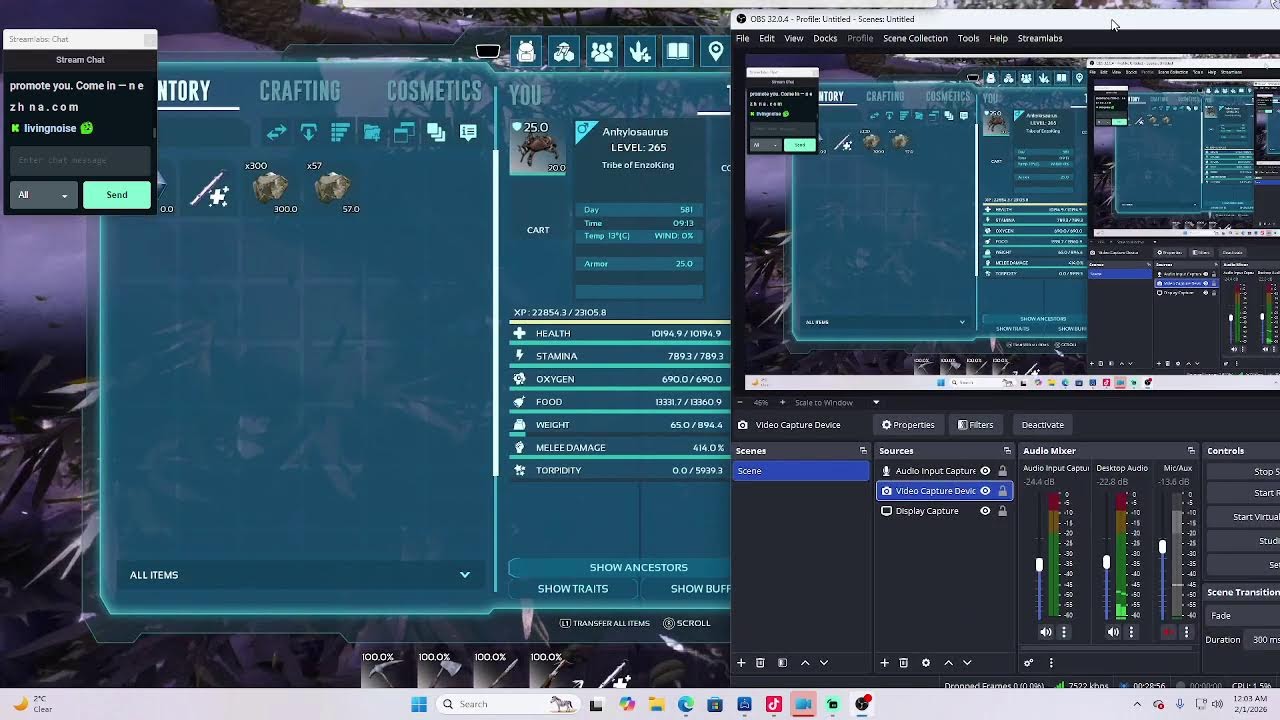The image size is (1280, 720).
Task: Remove selected scene with trash icon
Action: click(x=760, y=662)
